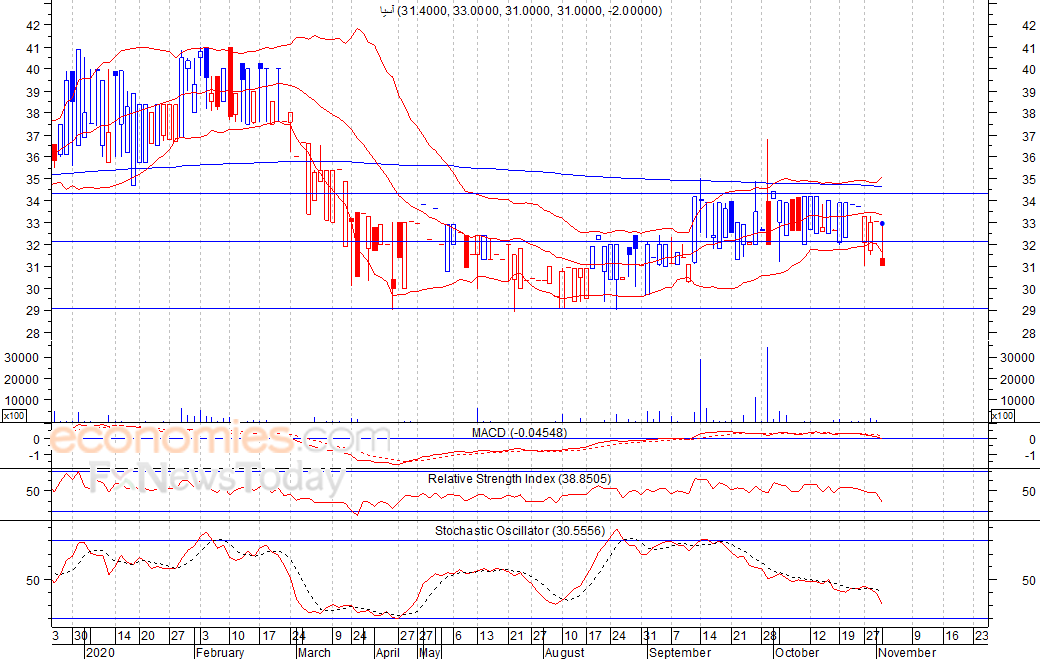Select the September month label
Image resolution: width=1040 pixels, height=659 pixels.
[x=680, y=652]
